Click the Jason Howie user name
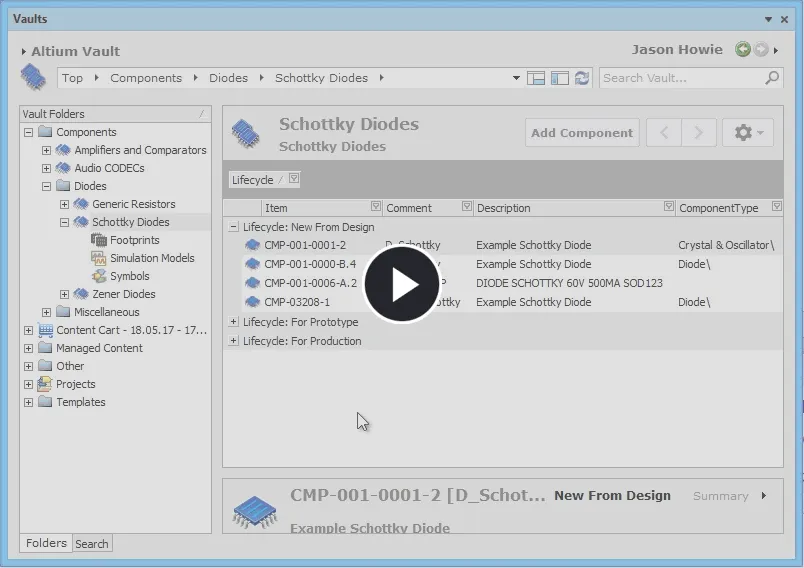Viewport: 804px width, 568px height. pos(677,50)
